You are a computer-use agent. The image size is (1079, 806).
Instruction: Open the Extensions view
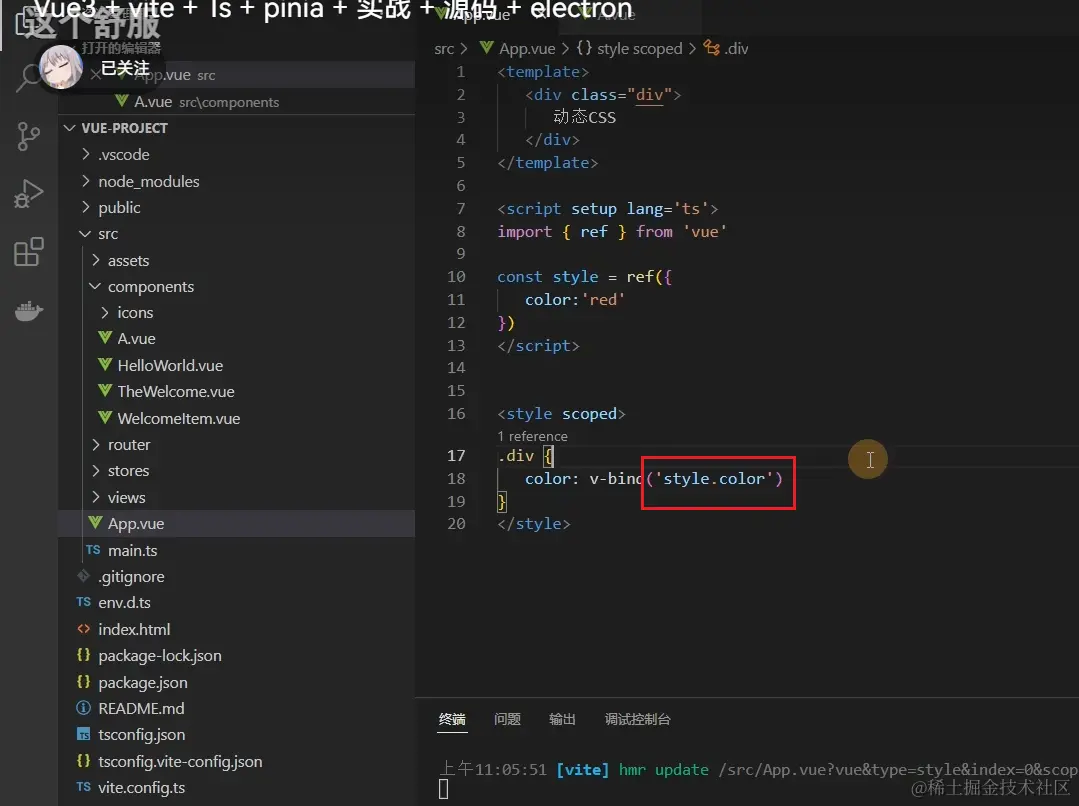[28, 252]
